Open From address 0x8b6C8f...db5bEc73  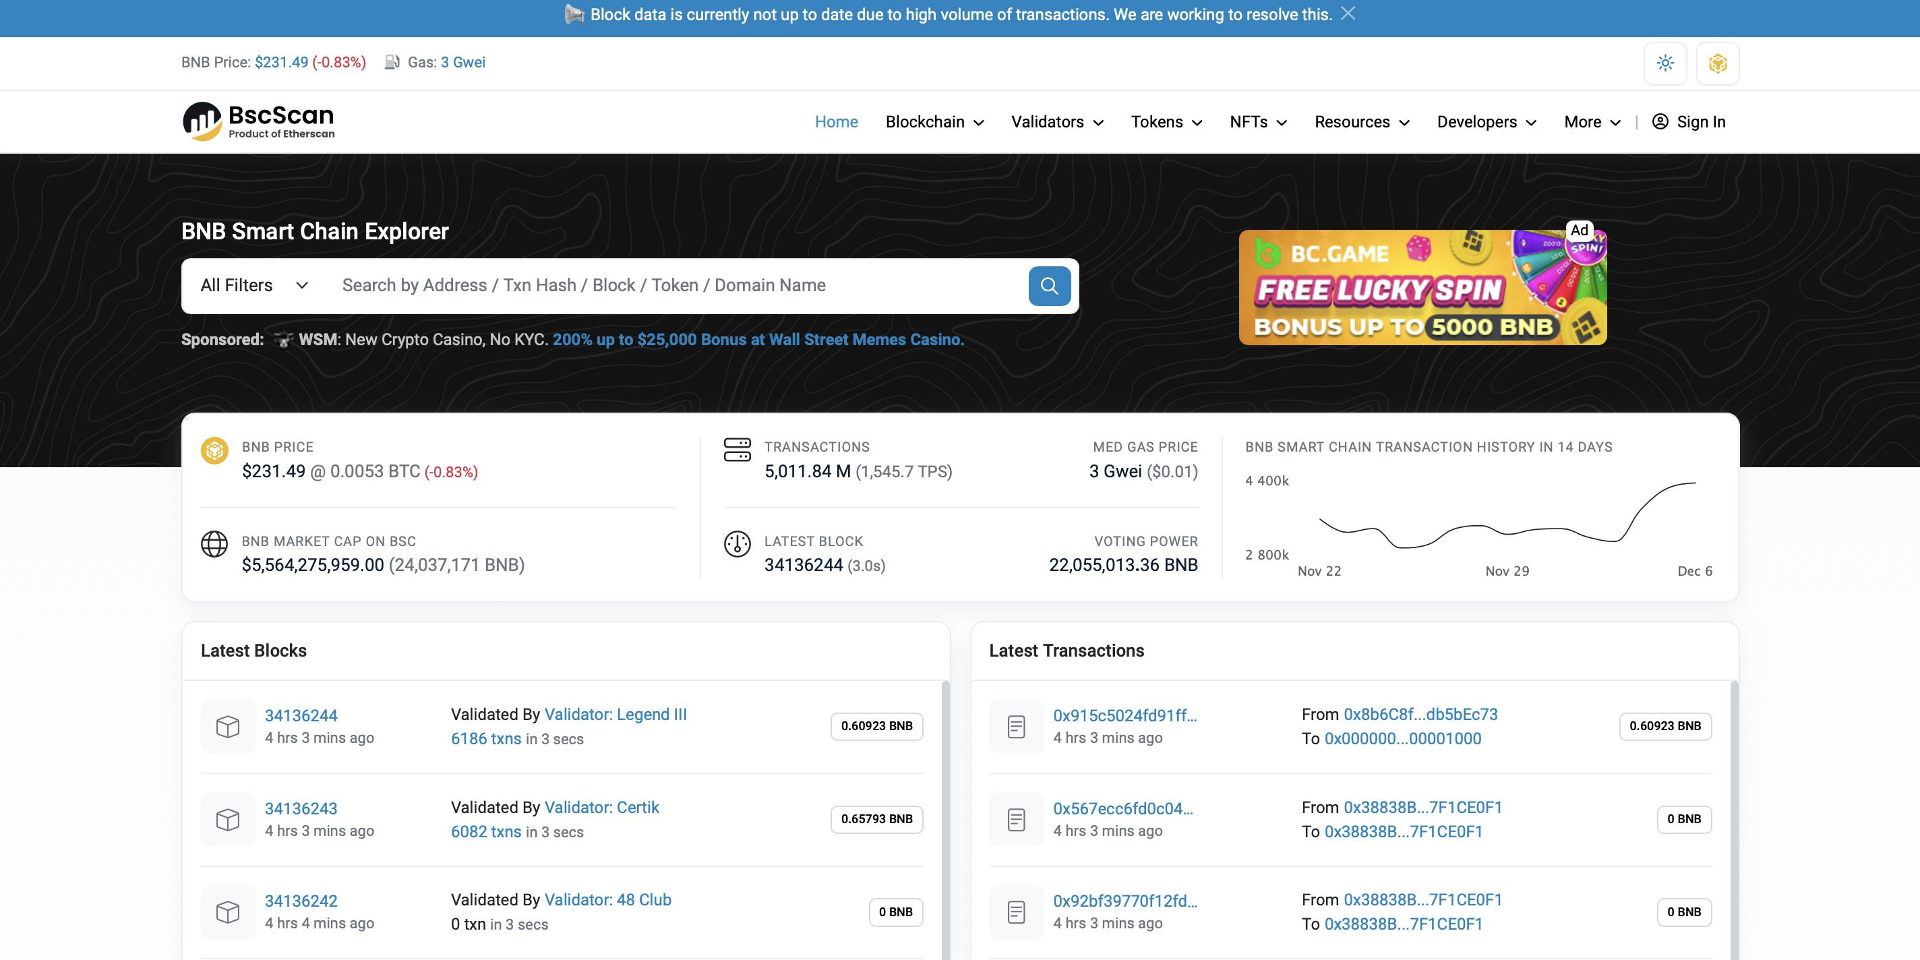click(x=1421, y=715)
